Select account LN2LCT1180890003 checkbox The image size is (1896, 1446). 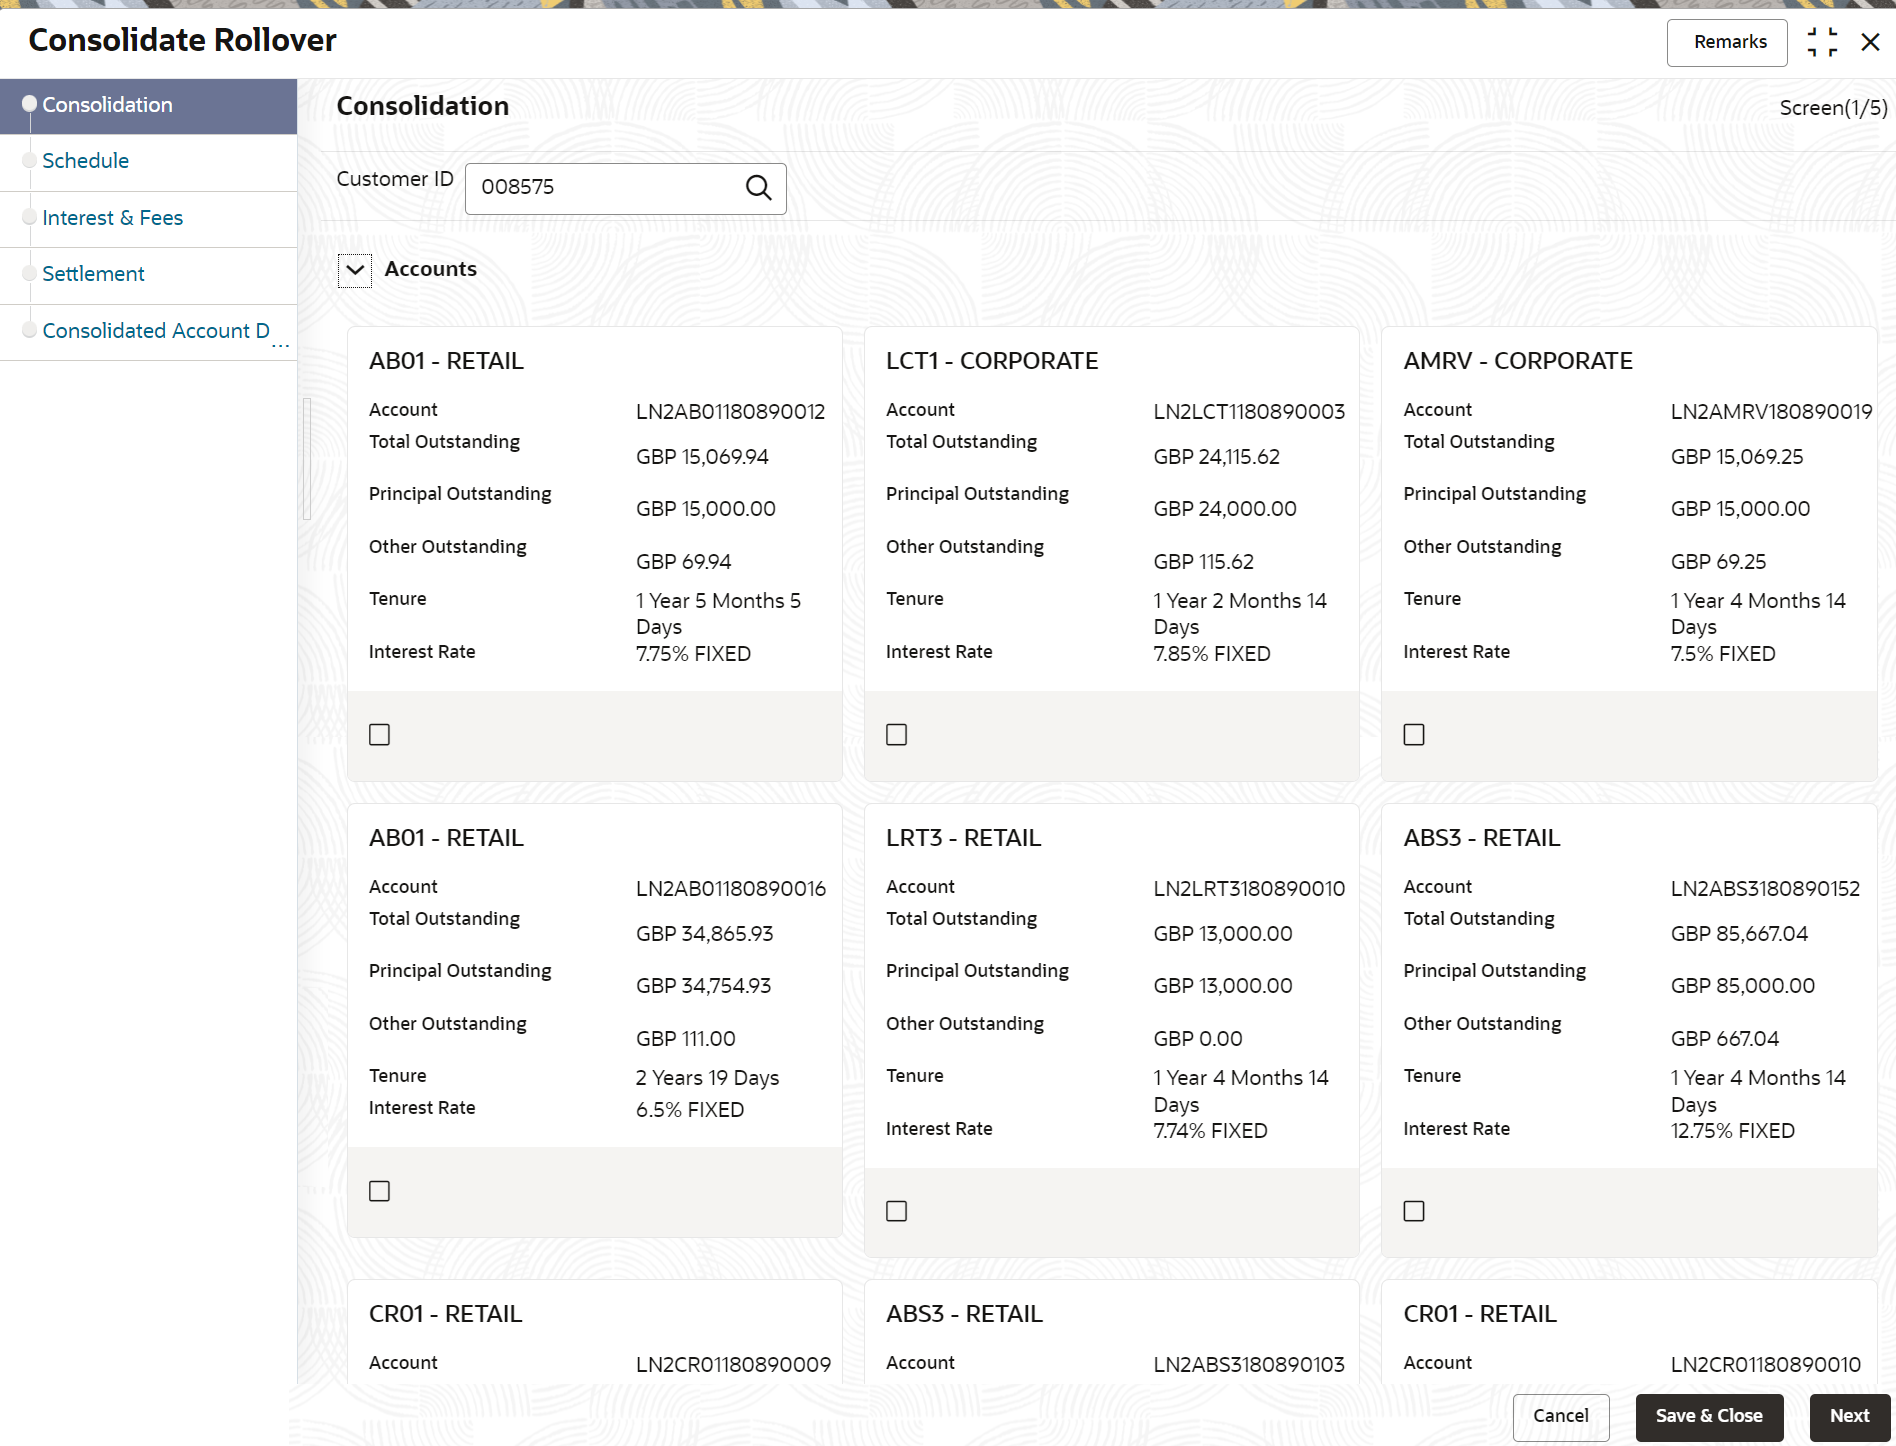897,735
